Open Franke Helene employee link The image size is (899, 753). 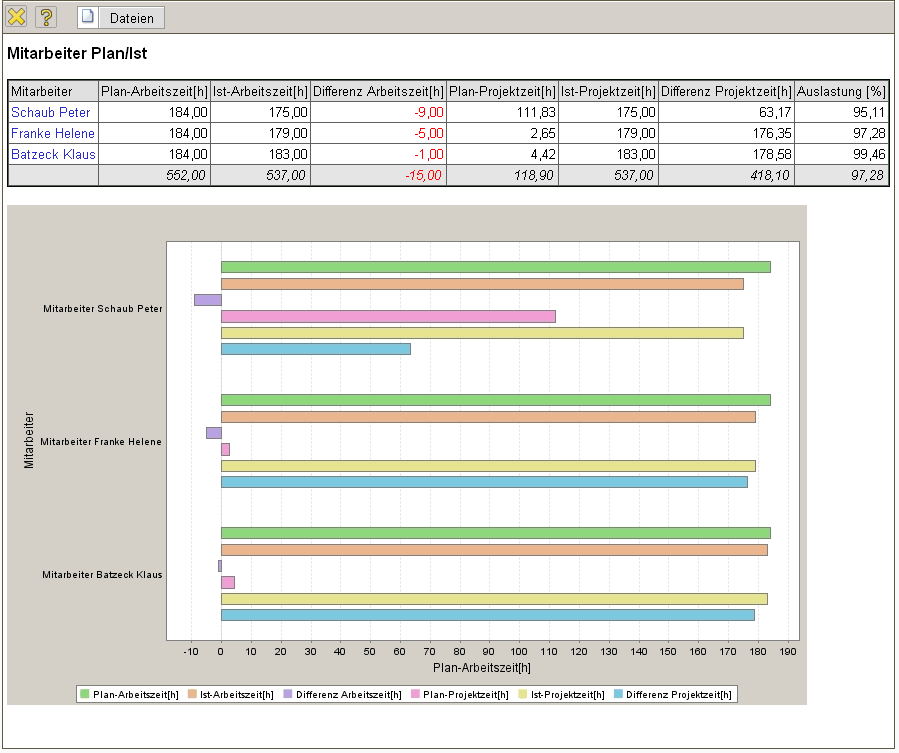coord(53,133)
